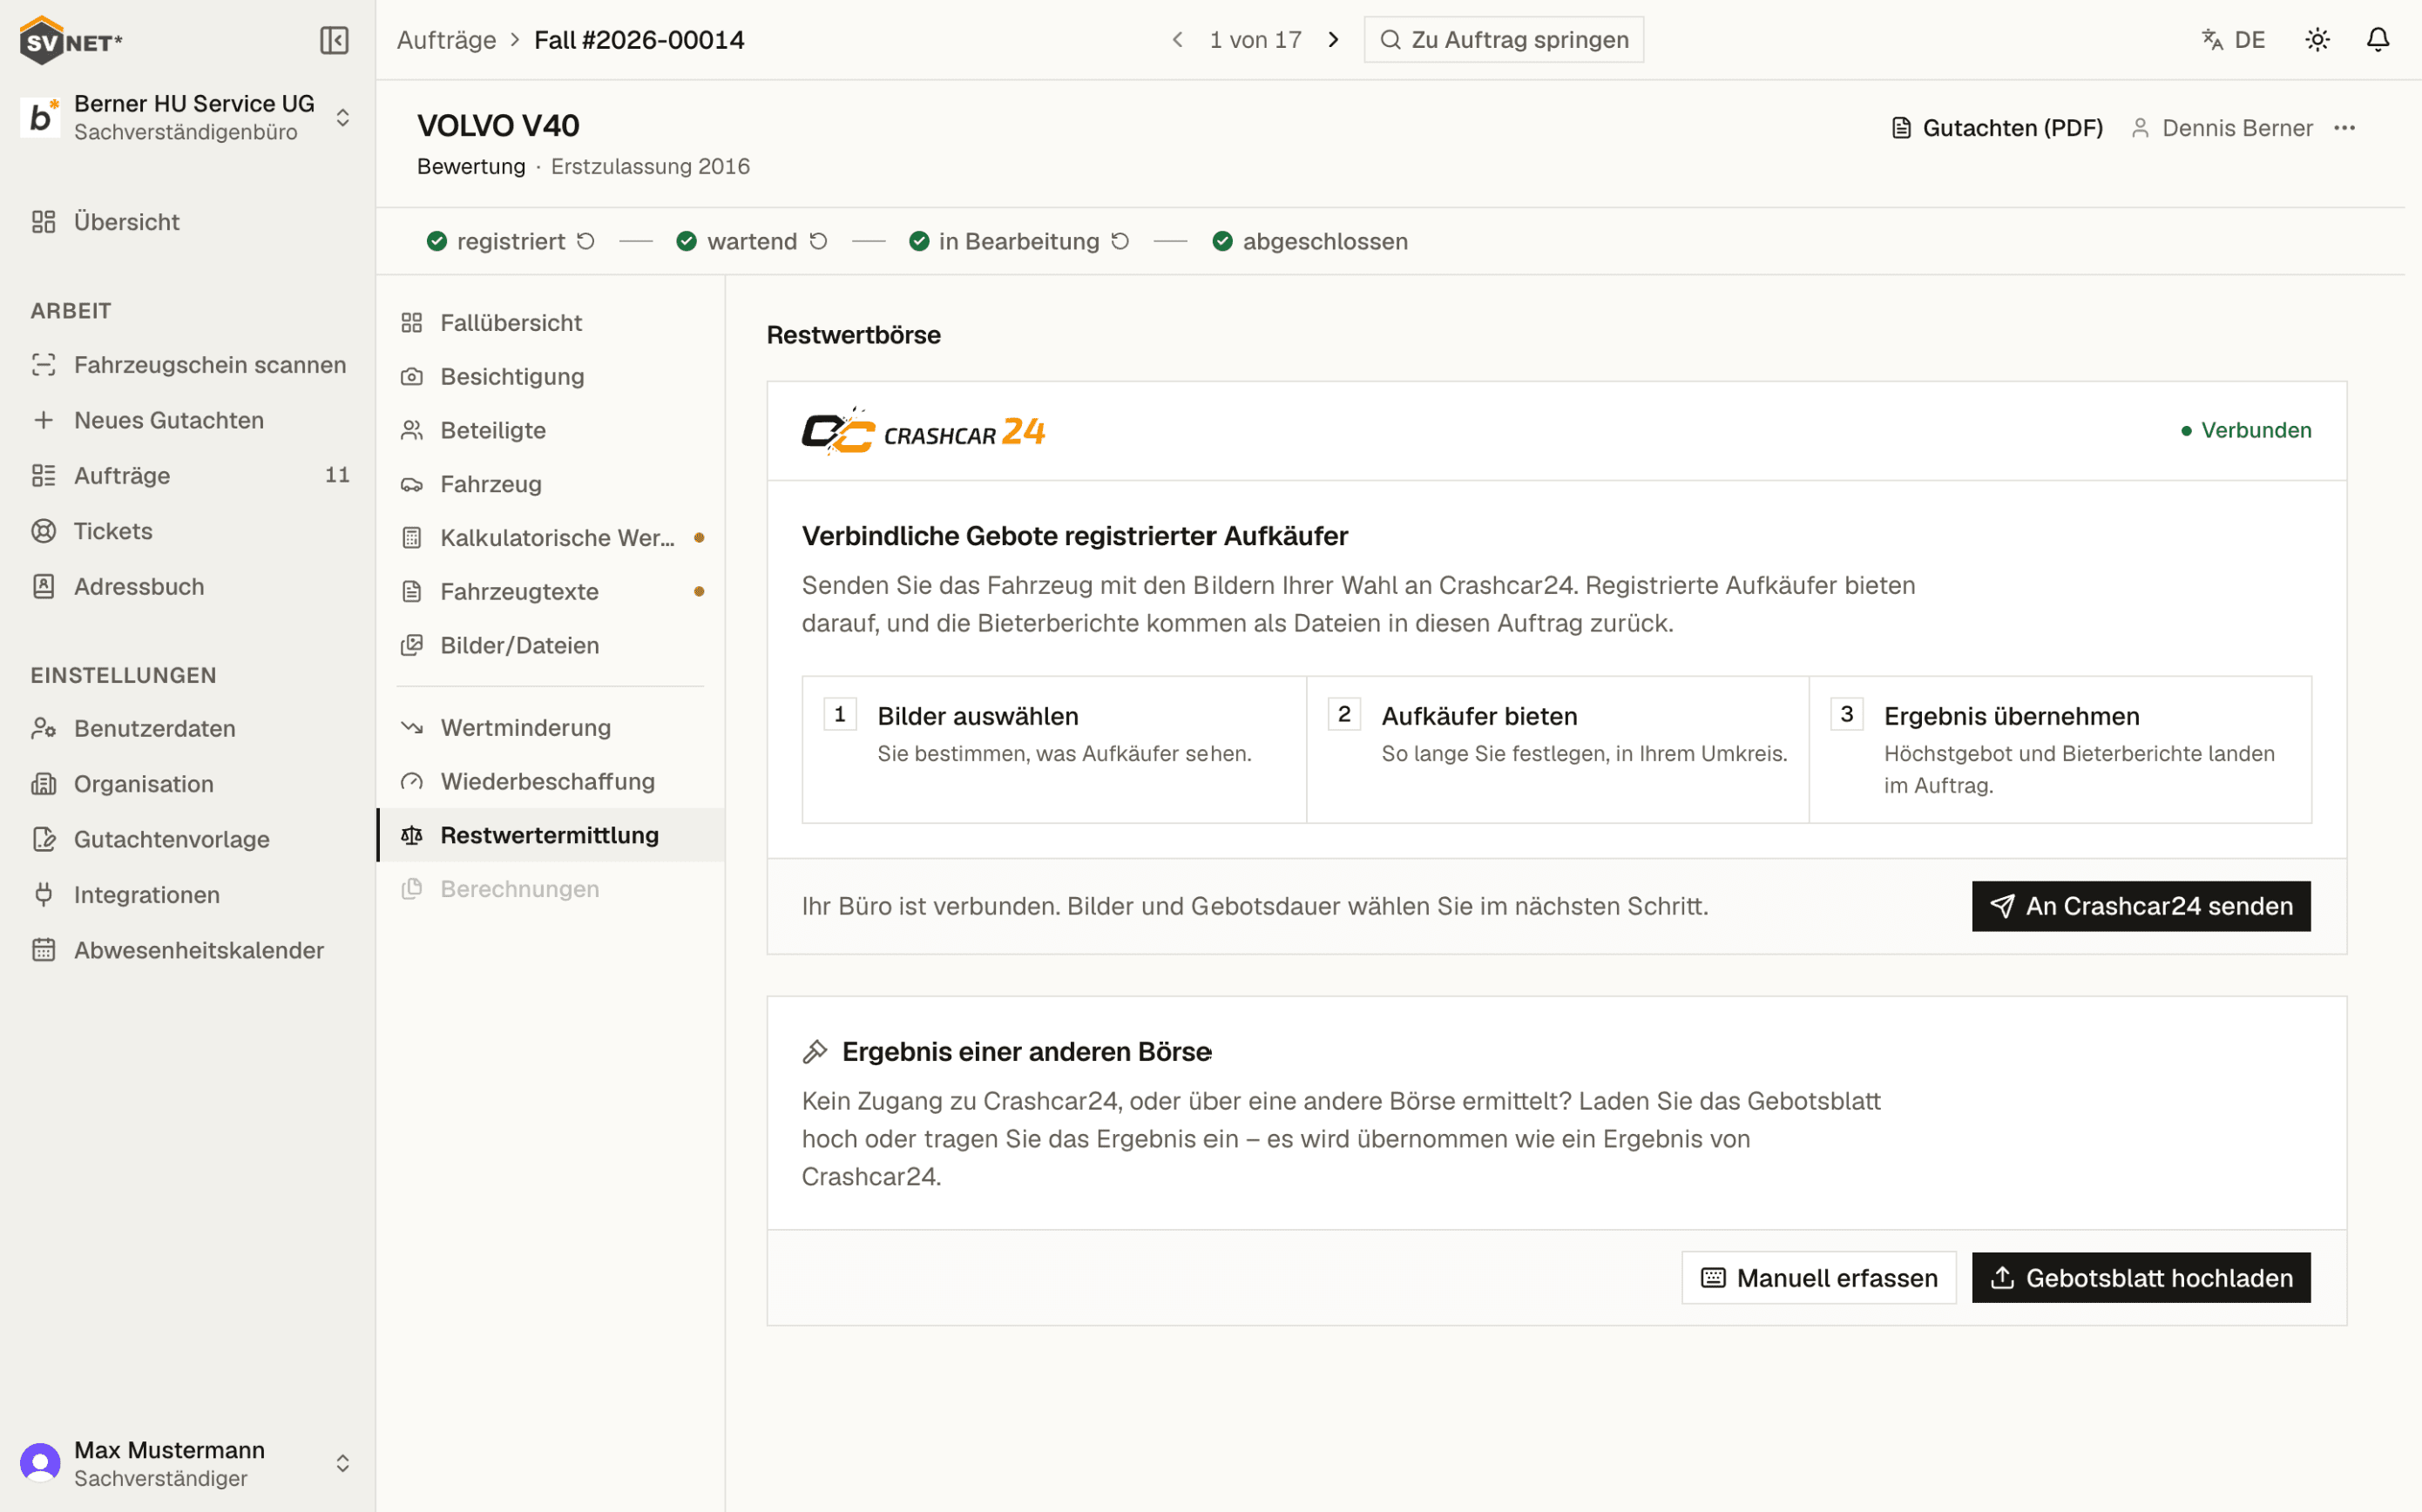Click Gebotsblatt hochladen button
The height and width of the screenshot is (1512, 2422).
pyautogui.click(x=2141, y=1278)
